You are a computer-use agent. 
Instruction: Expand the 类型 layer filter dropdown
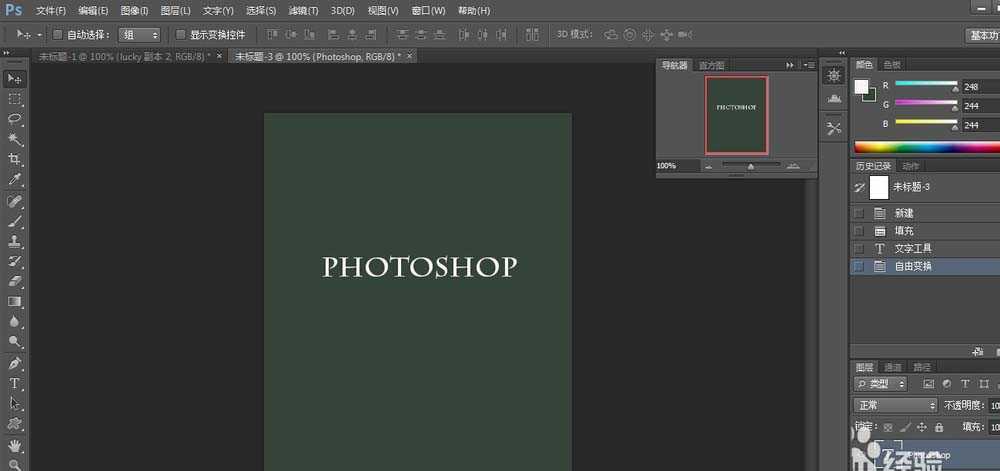pos(880,384)
